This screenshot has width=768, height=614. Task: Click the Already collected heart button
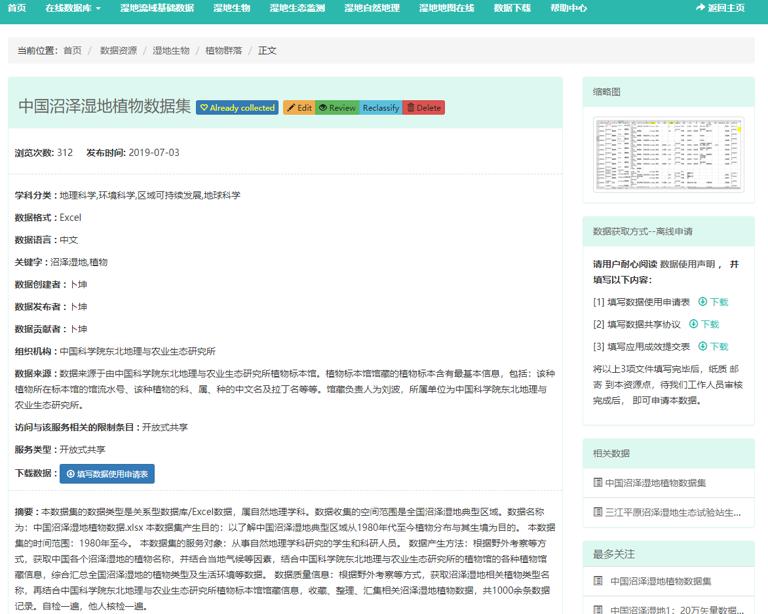coord(237,108)
